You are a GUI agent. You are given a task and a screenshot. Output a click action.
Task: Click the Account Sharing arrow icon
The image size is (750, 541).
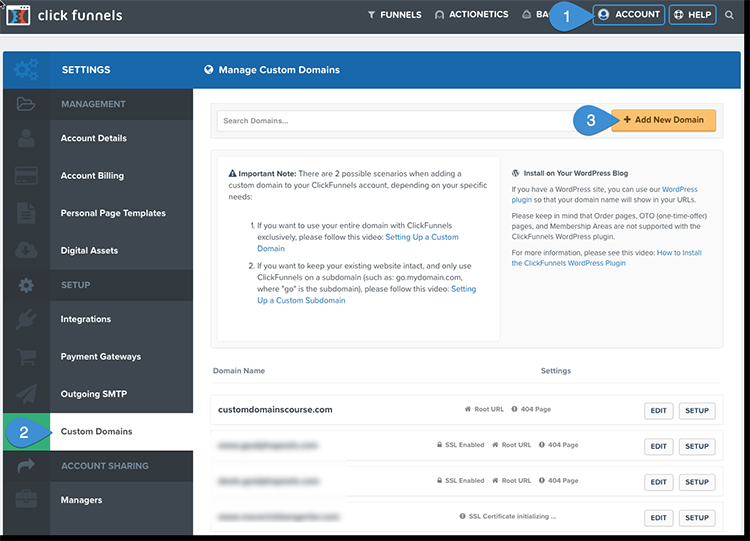tap(26, 465)
